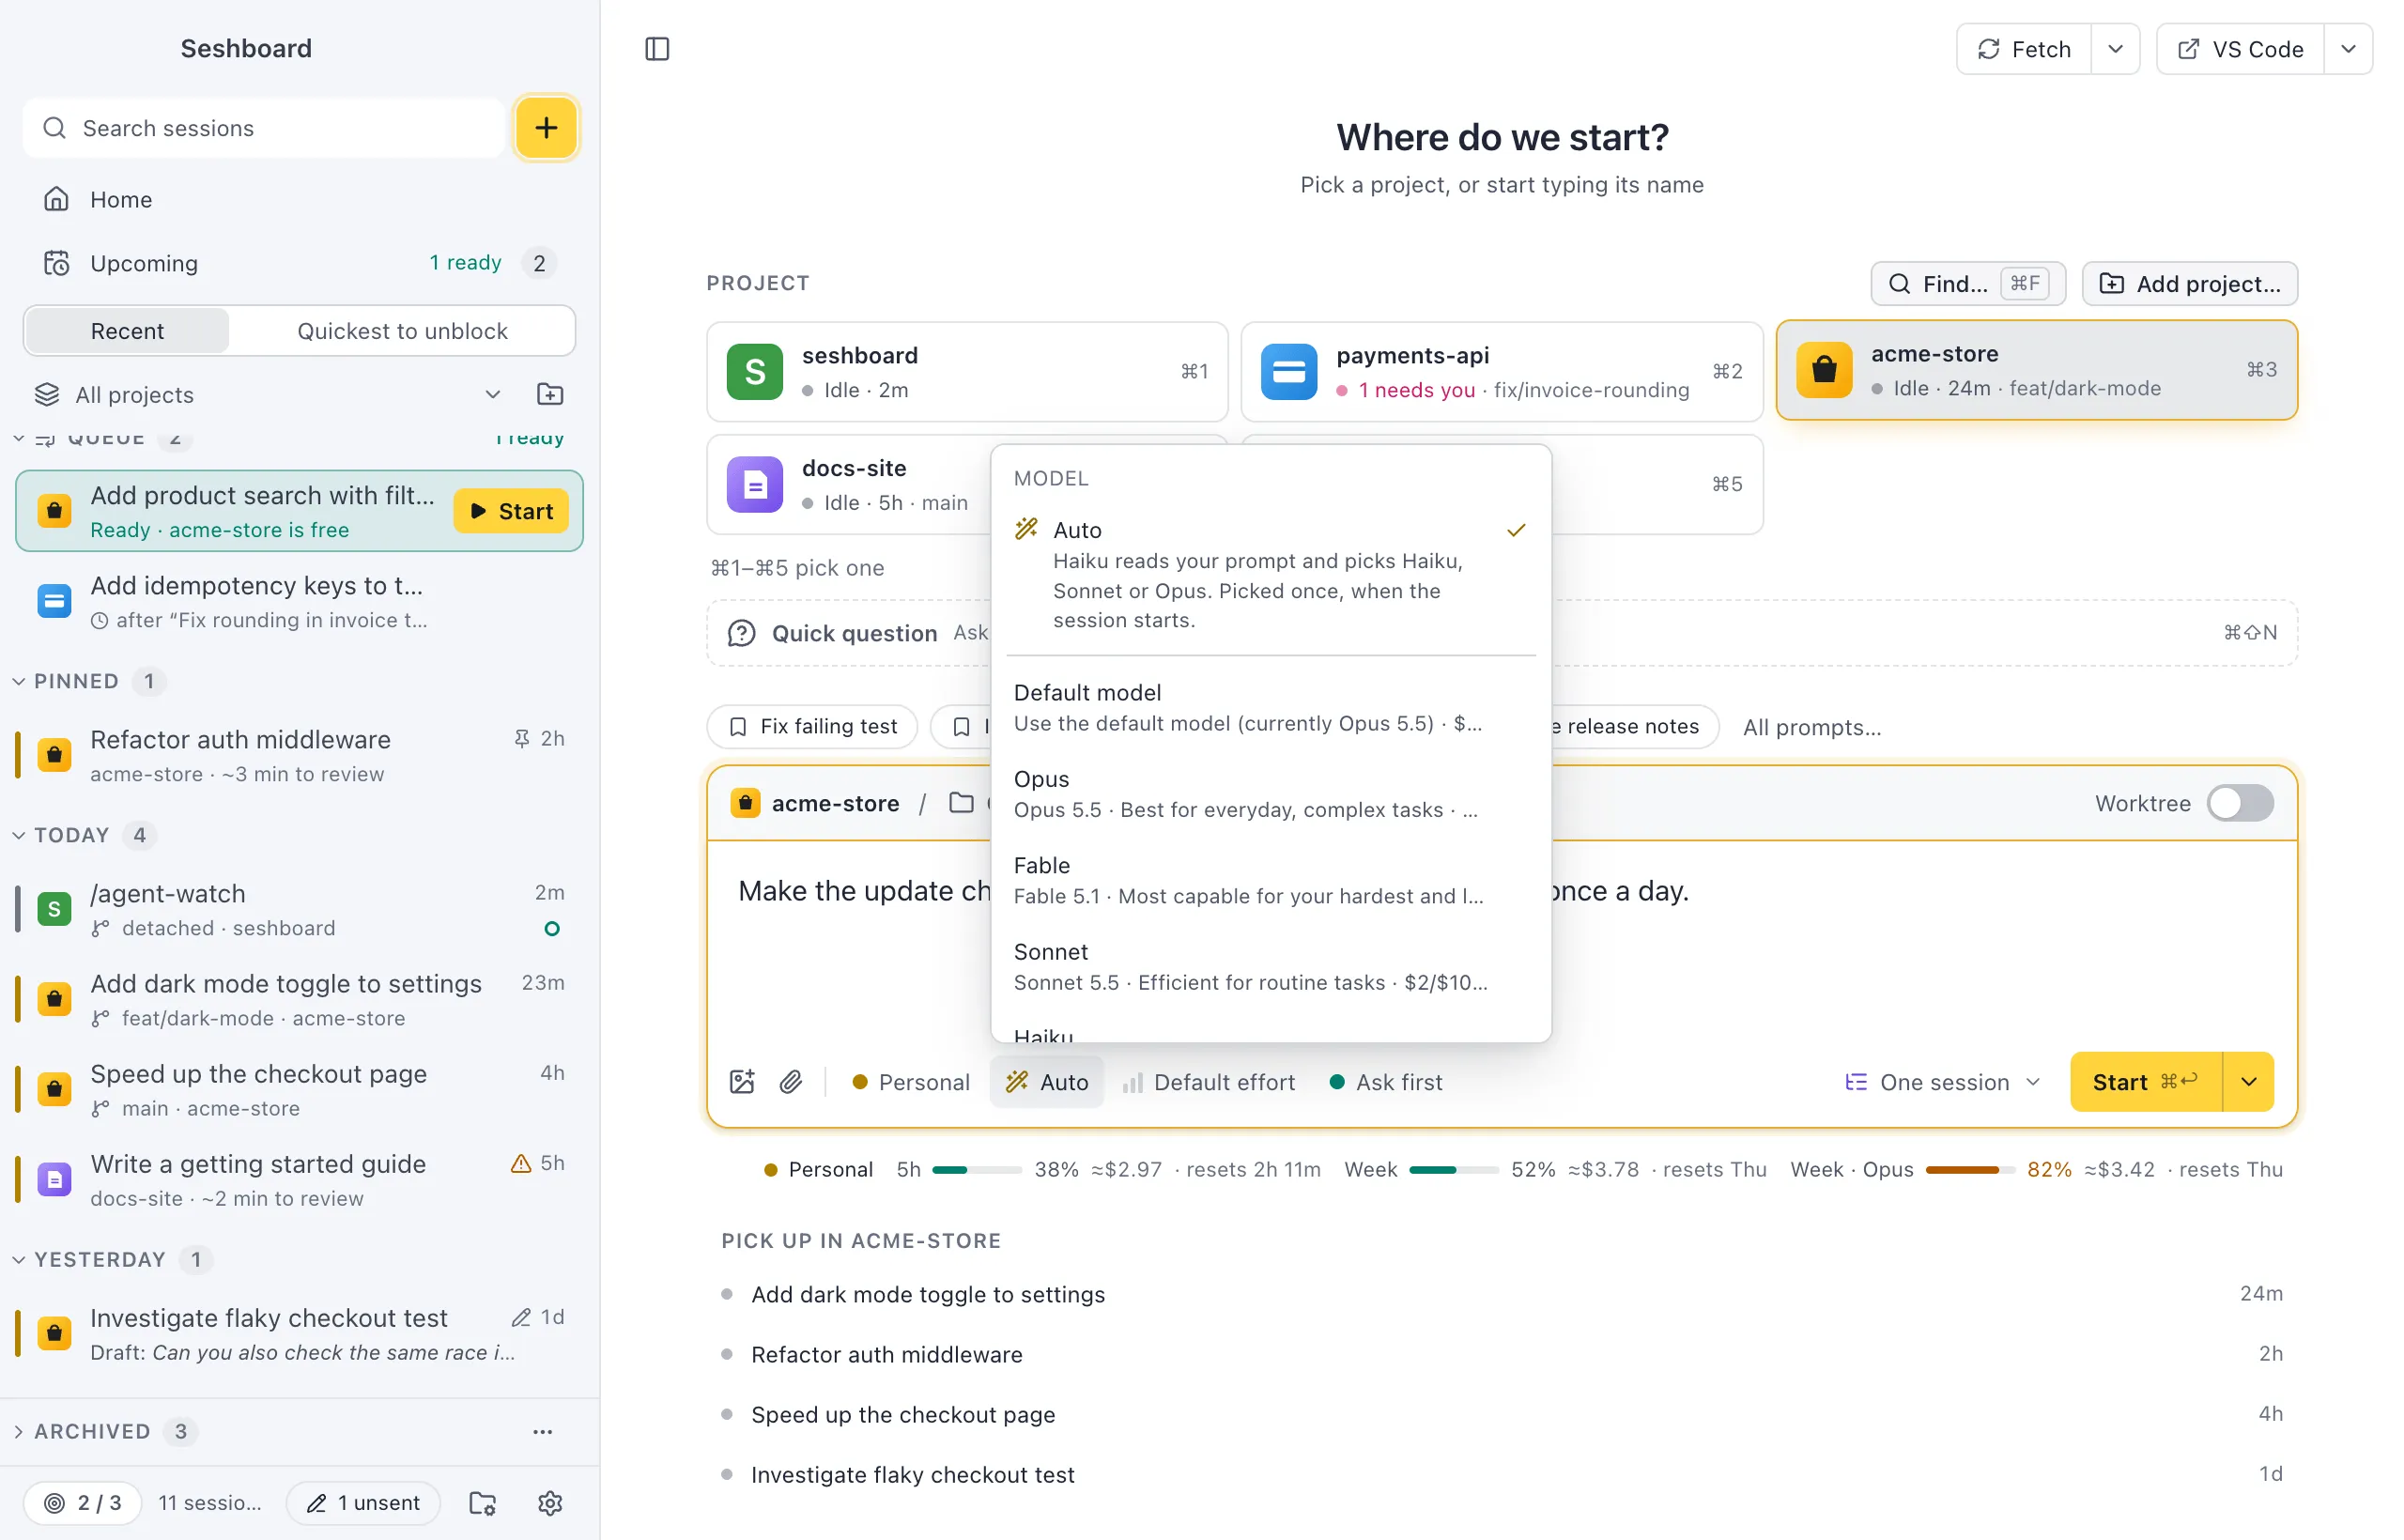The height and width of the screenshot is (1540, 2404).
Task: Open the Start button dropdown arrow
Action: pos(2248,1082)
